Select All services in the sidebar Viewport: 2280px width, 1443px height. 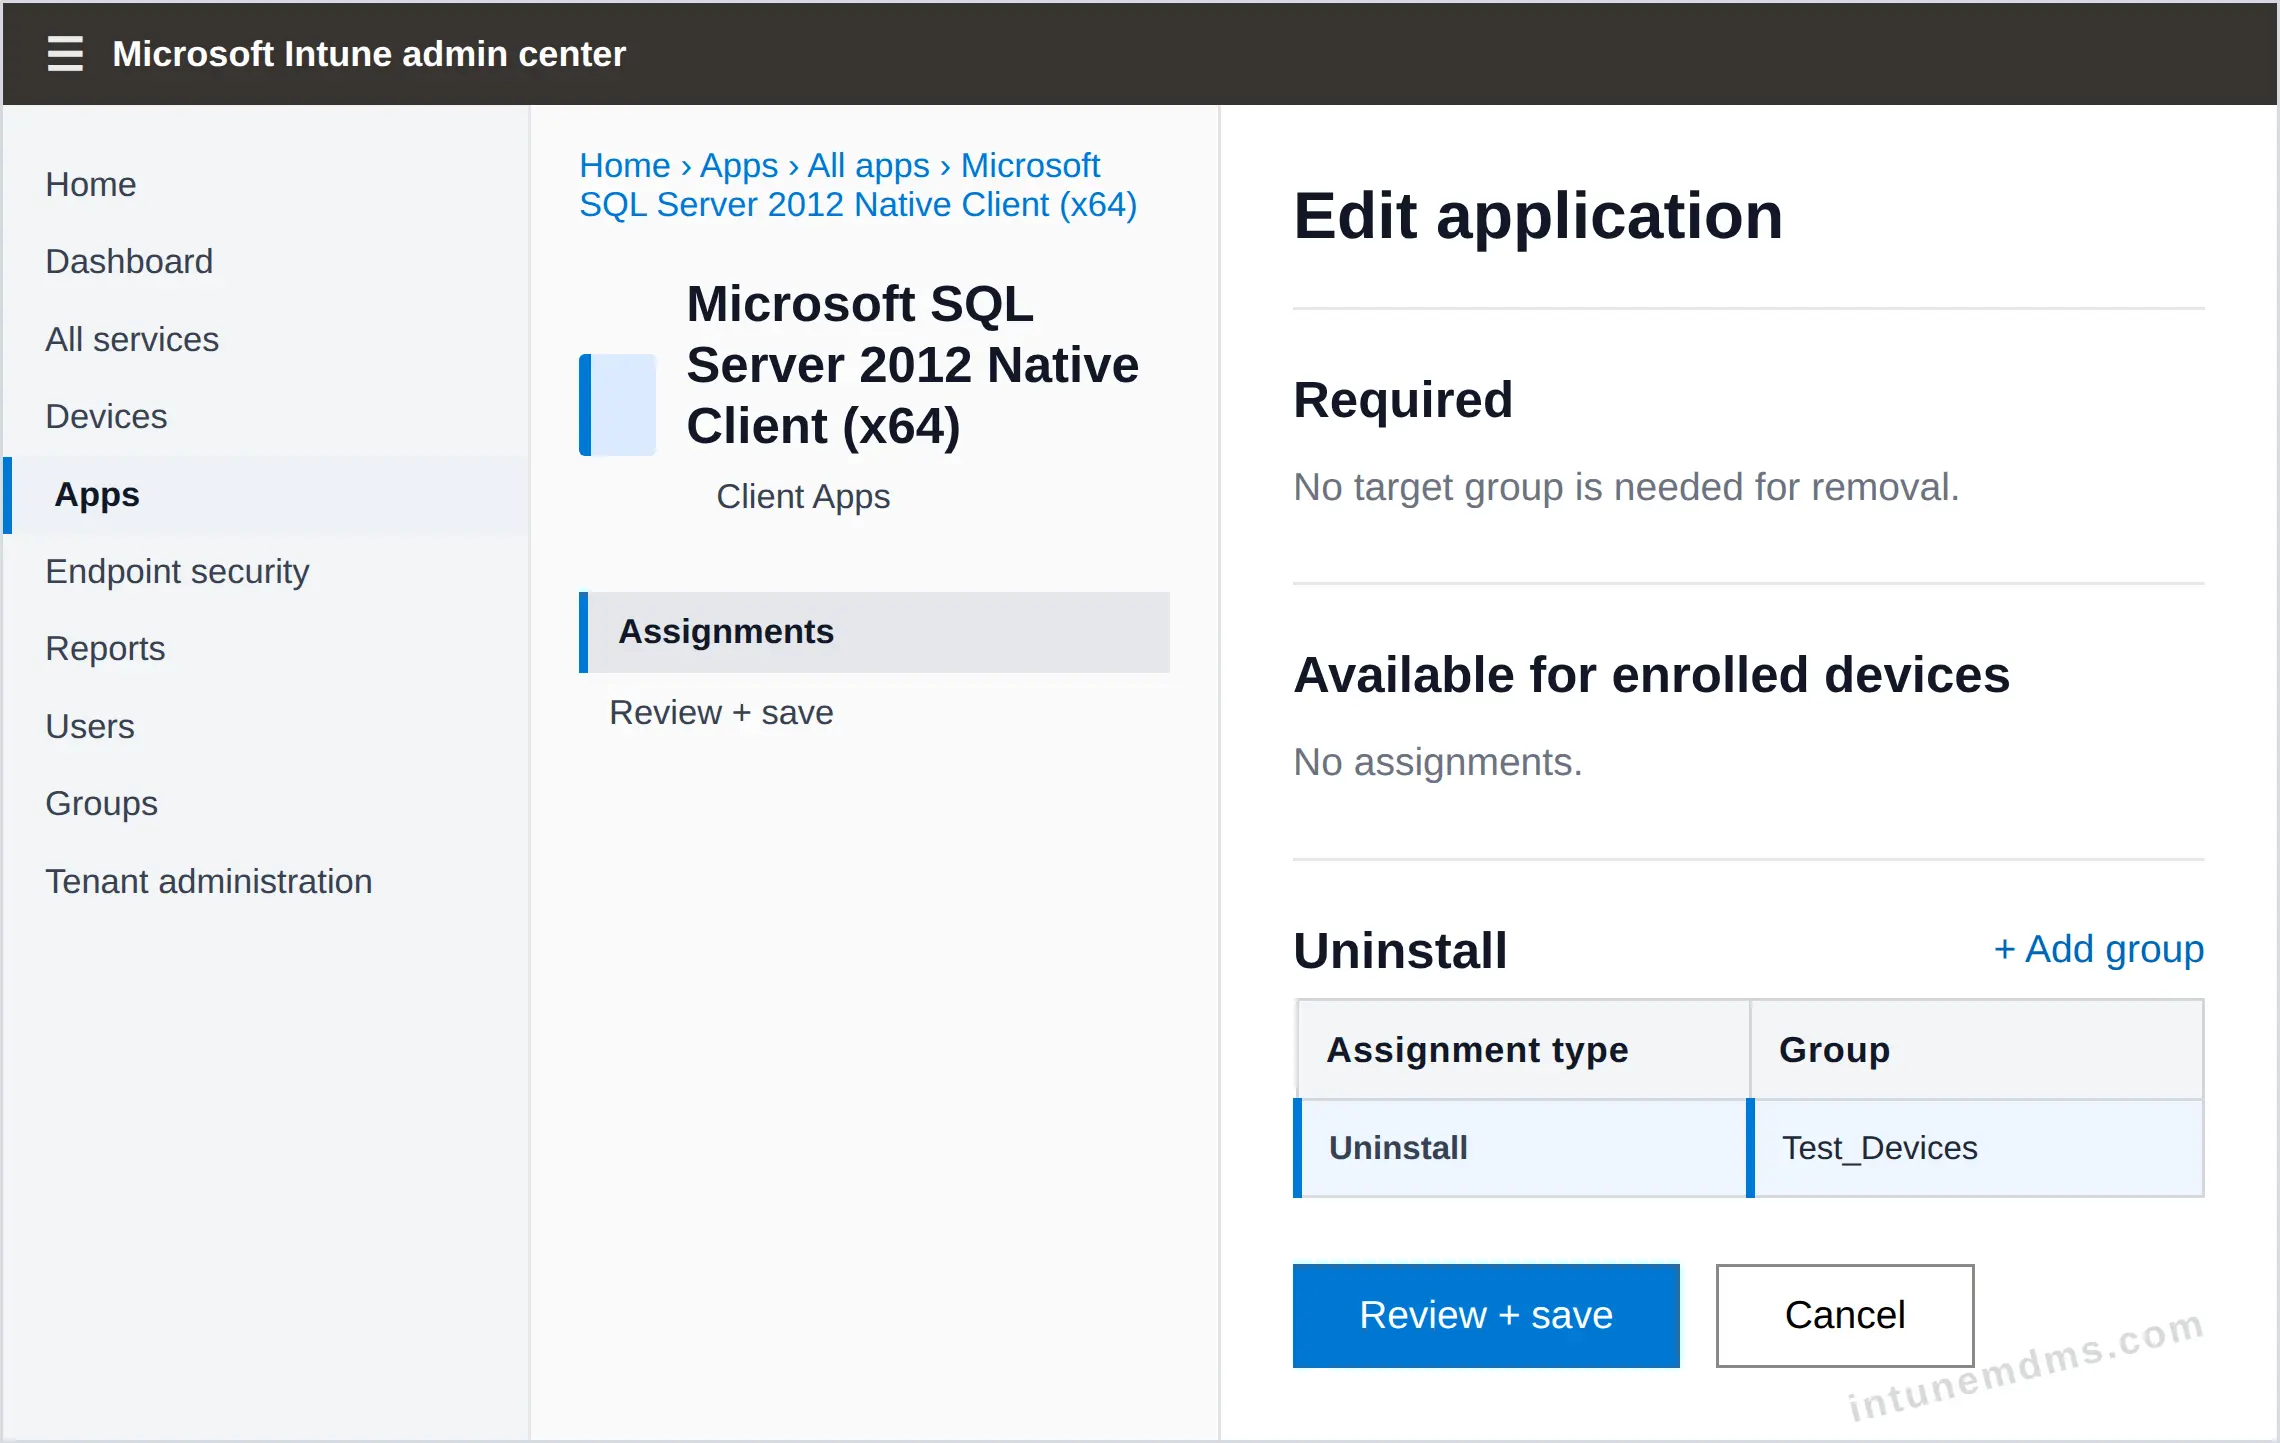click(x=132, y=339)
